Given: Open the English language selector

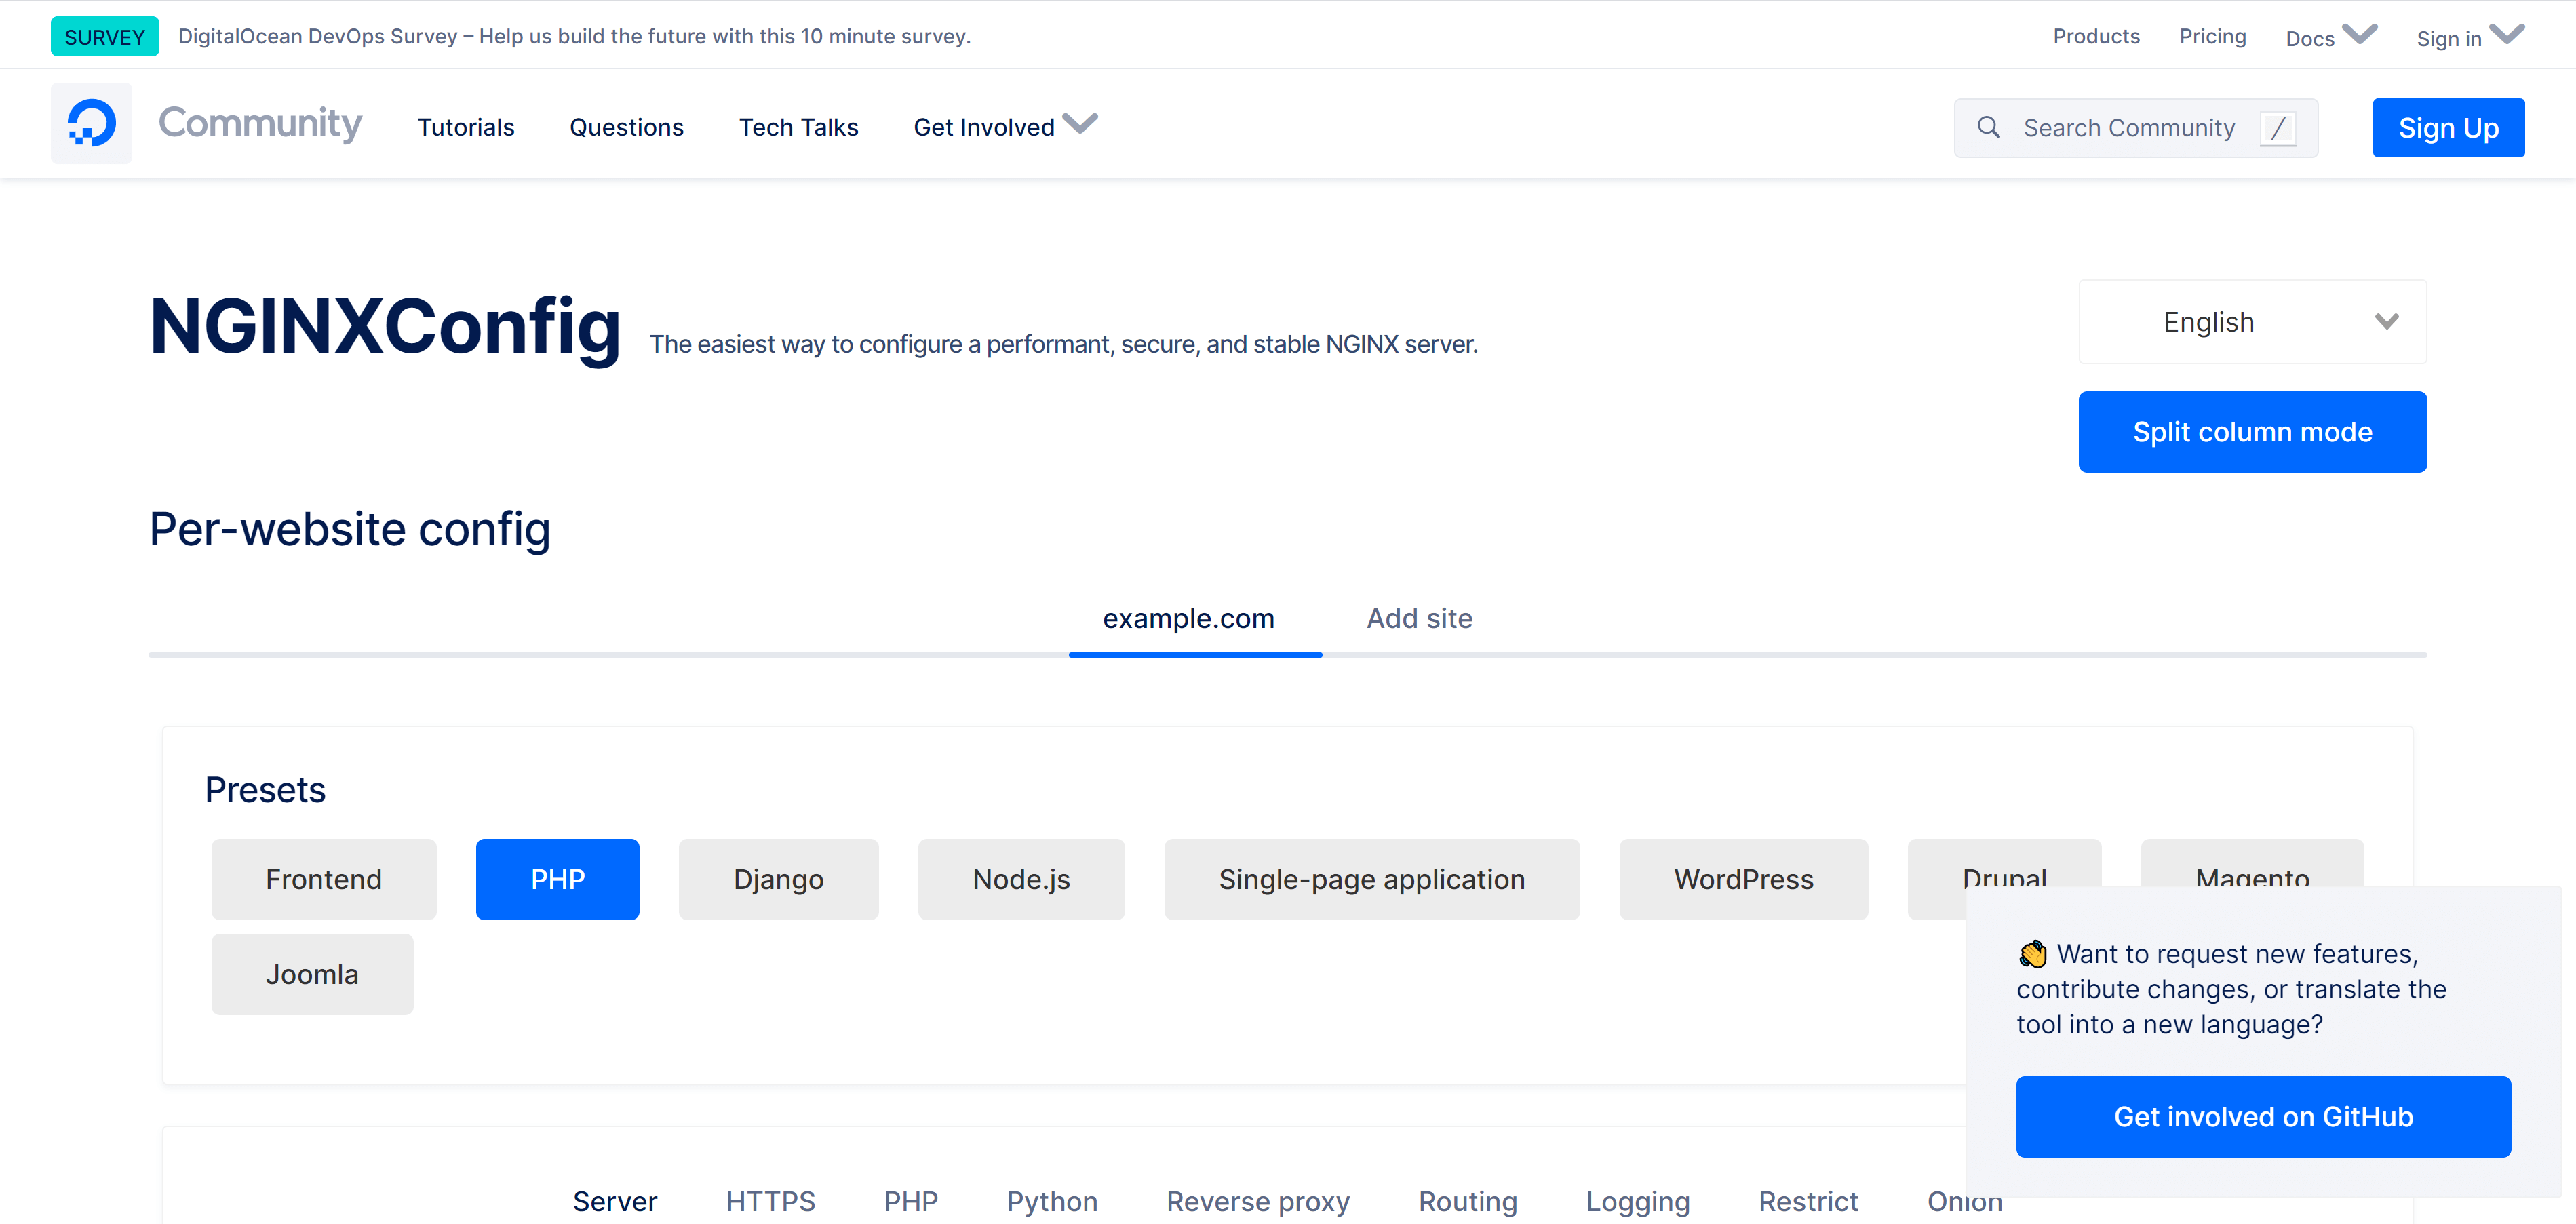Looking at the screenshot, I should tap(2252, 322).
